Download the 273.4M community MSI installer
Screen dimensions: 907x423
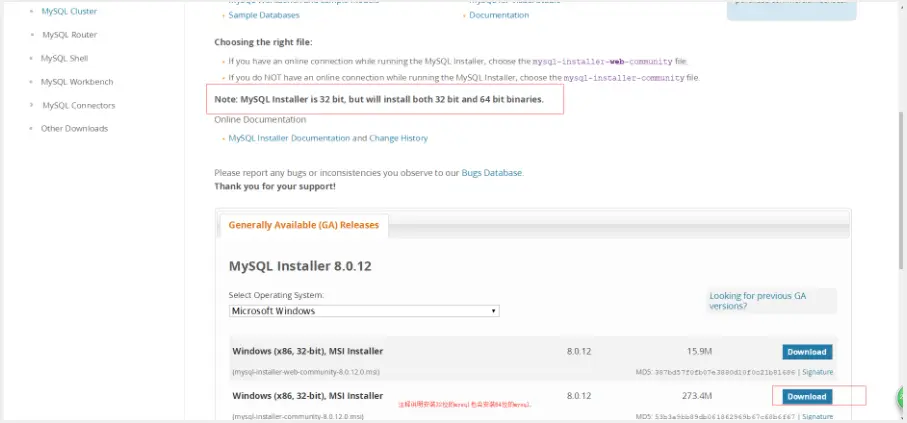(x=807, y=396)
